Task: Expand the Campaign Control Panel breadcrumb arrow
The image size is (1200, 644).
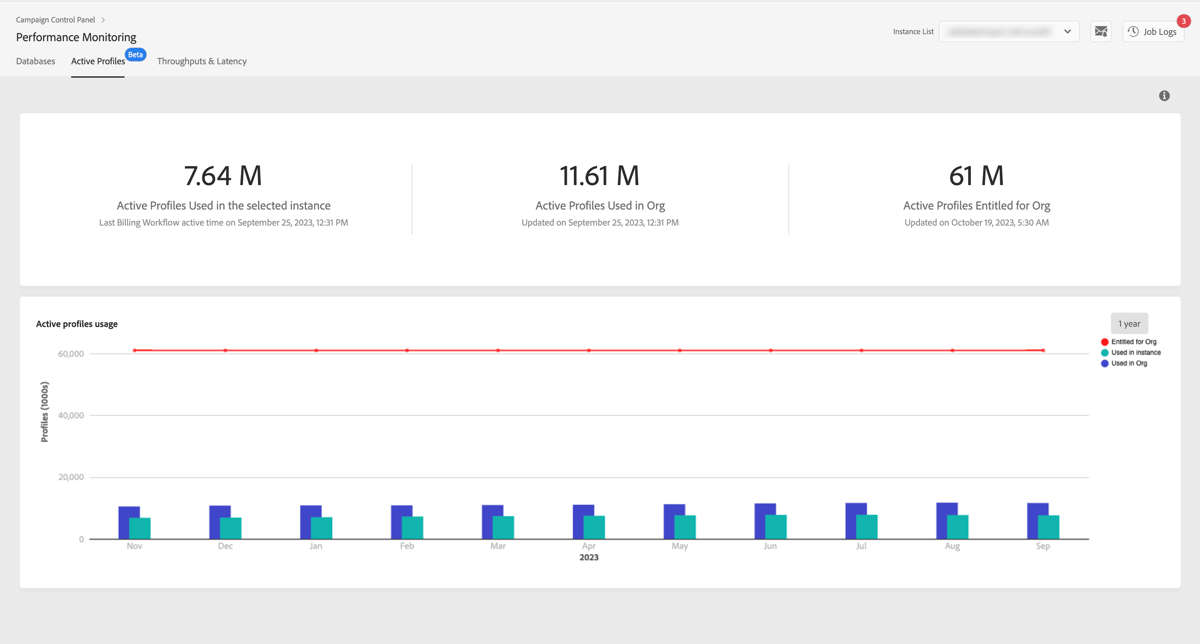Action: point(102,18)
